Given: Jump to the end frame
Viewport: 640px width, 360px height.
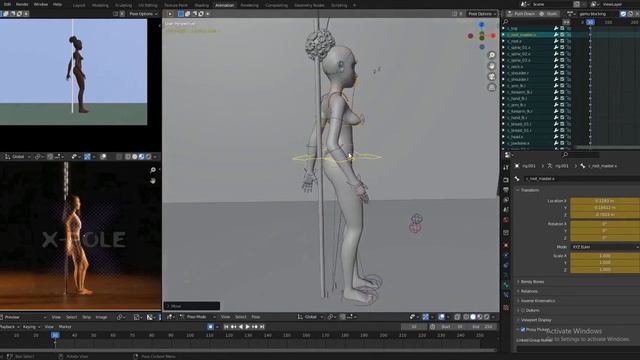Looking at the screenshot, I should (262, 327).
